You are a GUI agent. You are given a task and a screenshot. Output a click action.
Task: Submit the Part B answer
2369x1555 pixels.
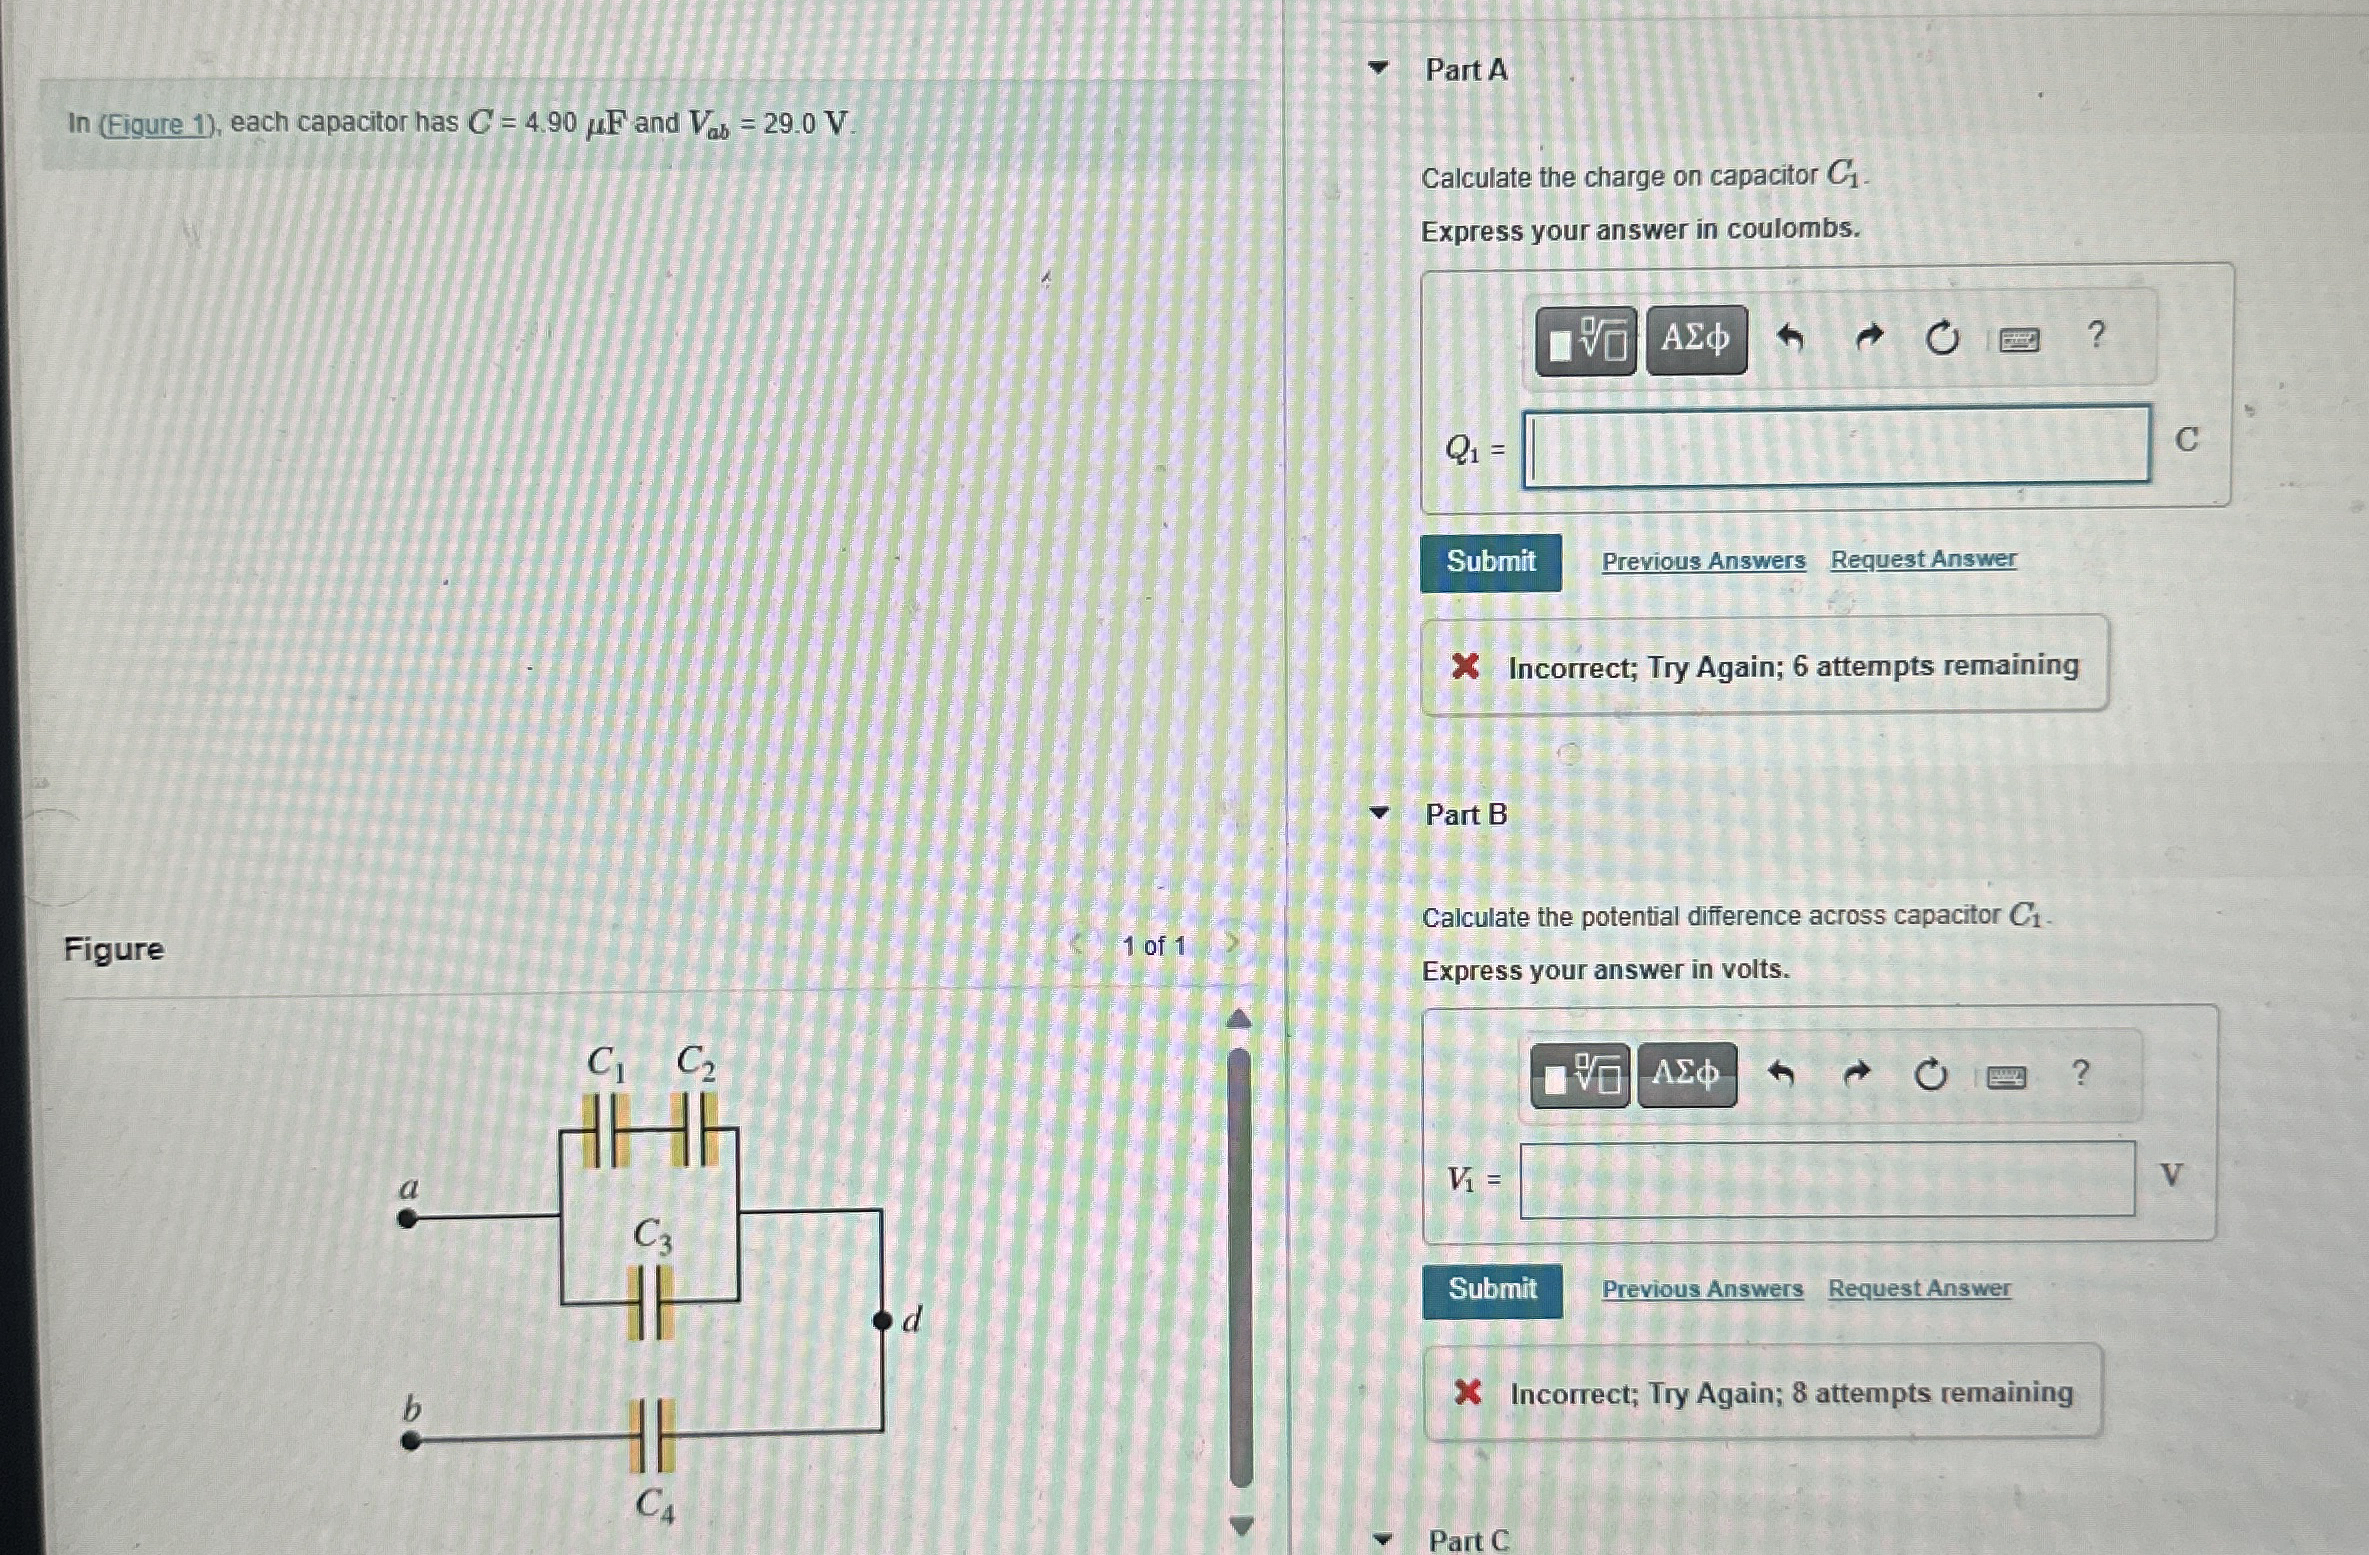1492,1289
